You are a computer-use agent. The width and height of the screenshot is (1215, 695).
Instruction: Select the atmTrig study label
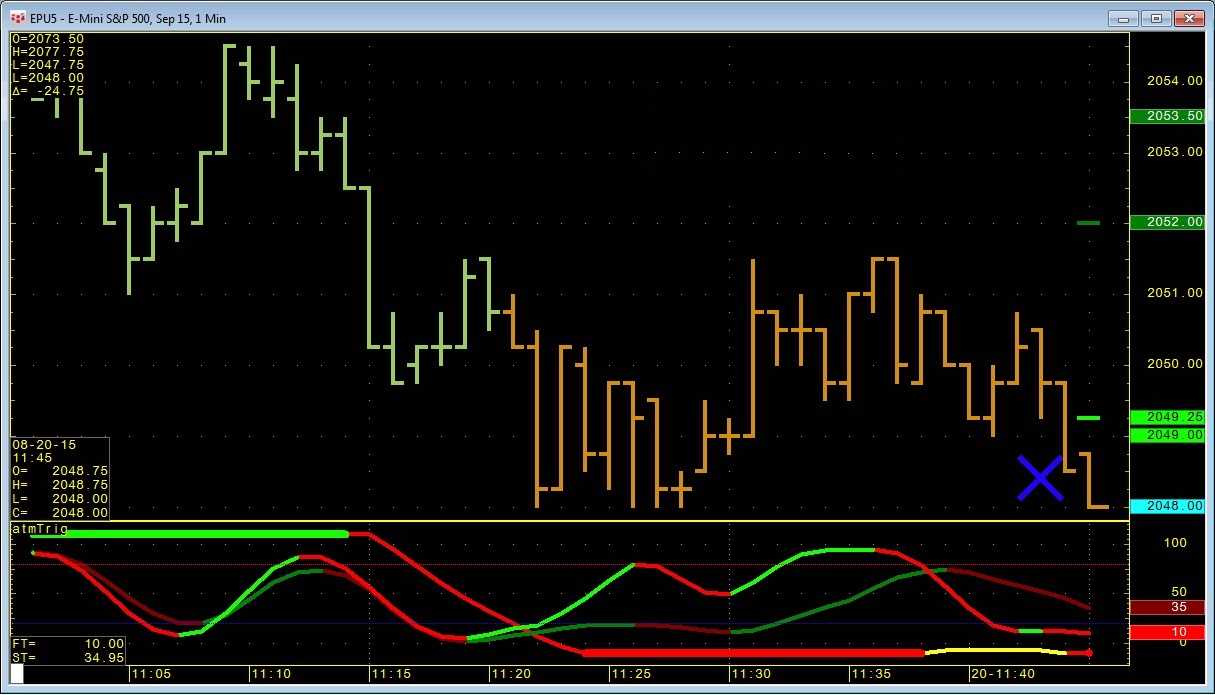coord(39,529)
